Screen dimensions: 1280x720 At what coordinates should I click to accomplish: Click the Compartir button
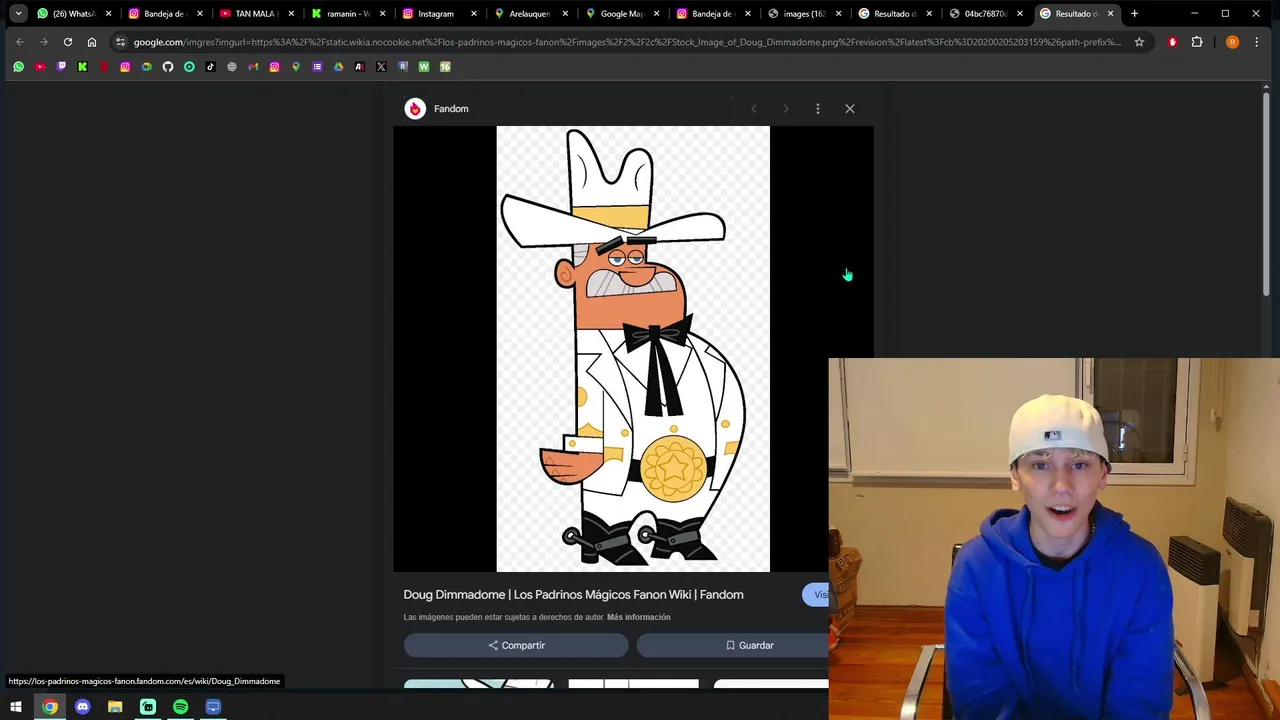point(516,645)
